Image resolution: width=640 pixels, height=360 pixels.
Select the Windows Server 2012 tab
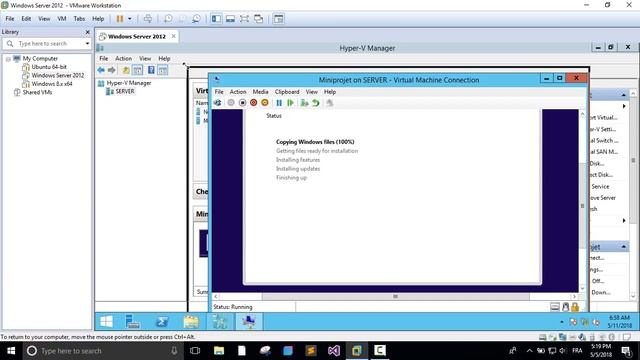[x=137, y=36]
